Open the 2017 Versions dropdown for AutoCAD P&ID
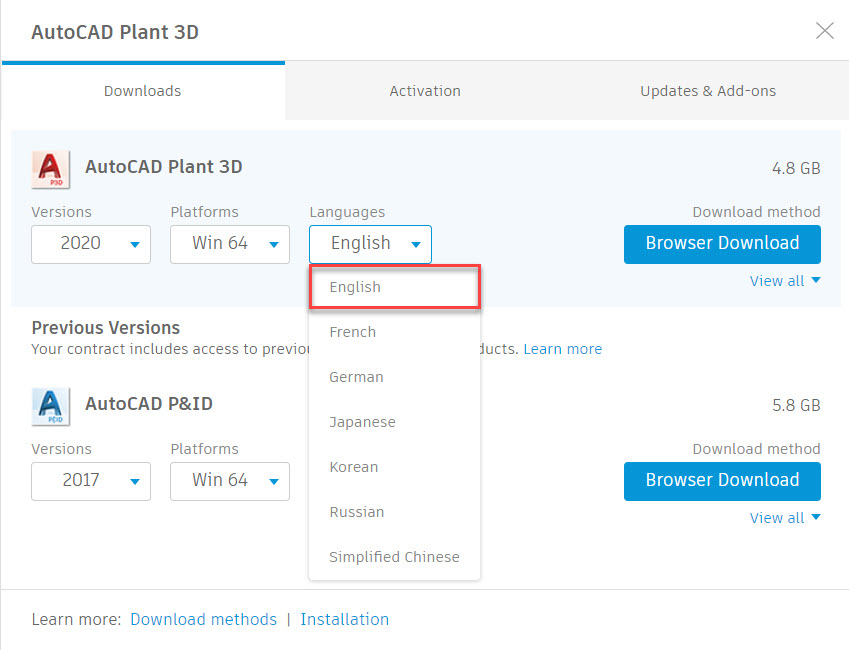 90,481
